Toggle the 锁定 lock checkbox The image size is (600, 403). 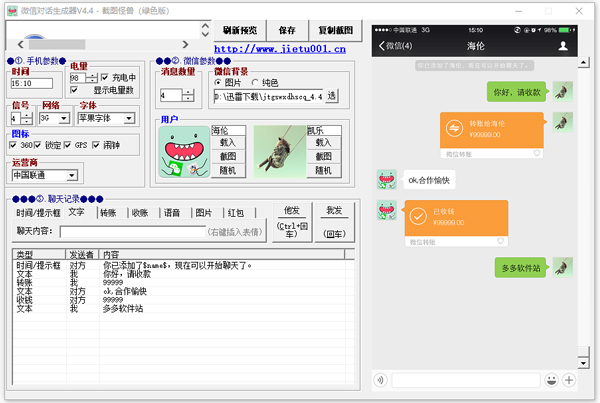(x=38, y=145)
